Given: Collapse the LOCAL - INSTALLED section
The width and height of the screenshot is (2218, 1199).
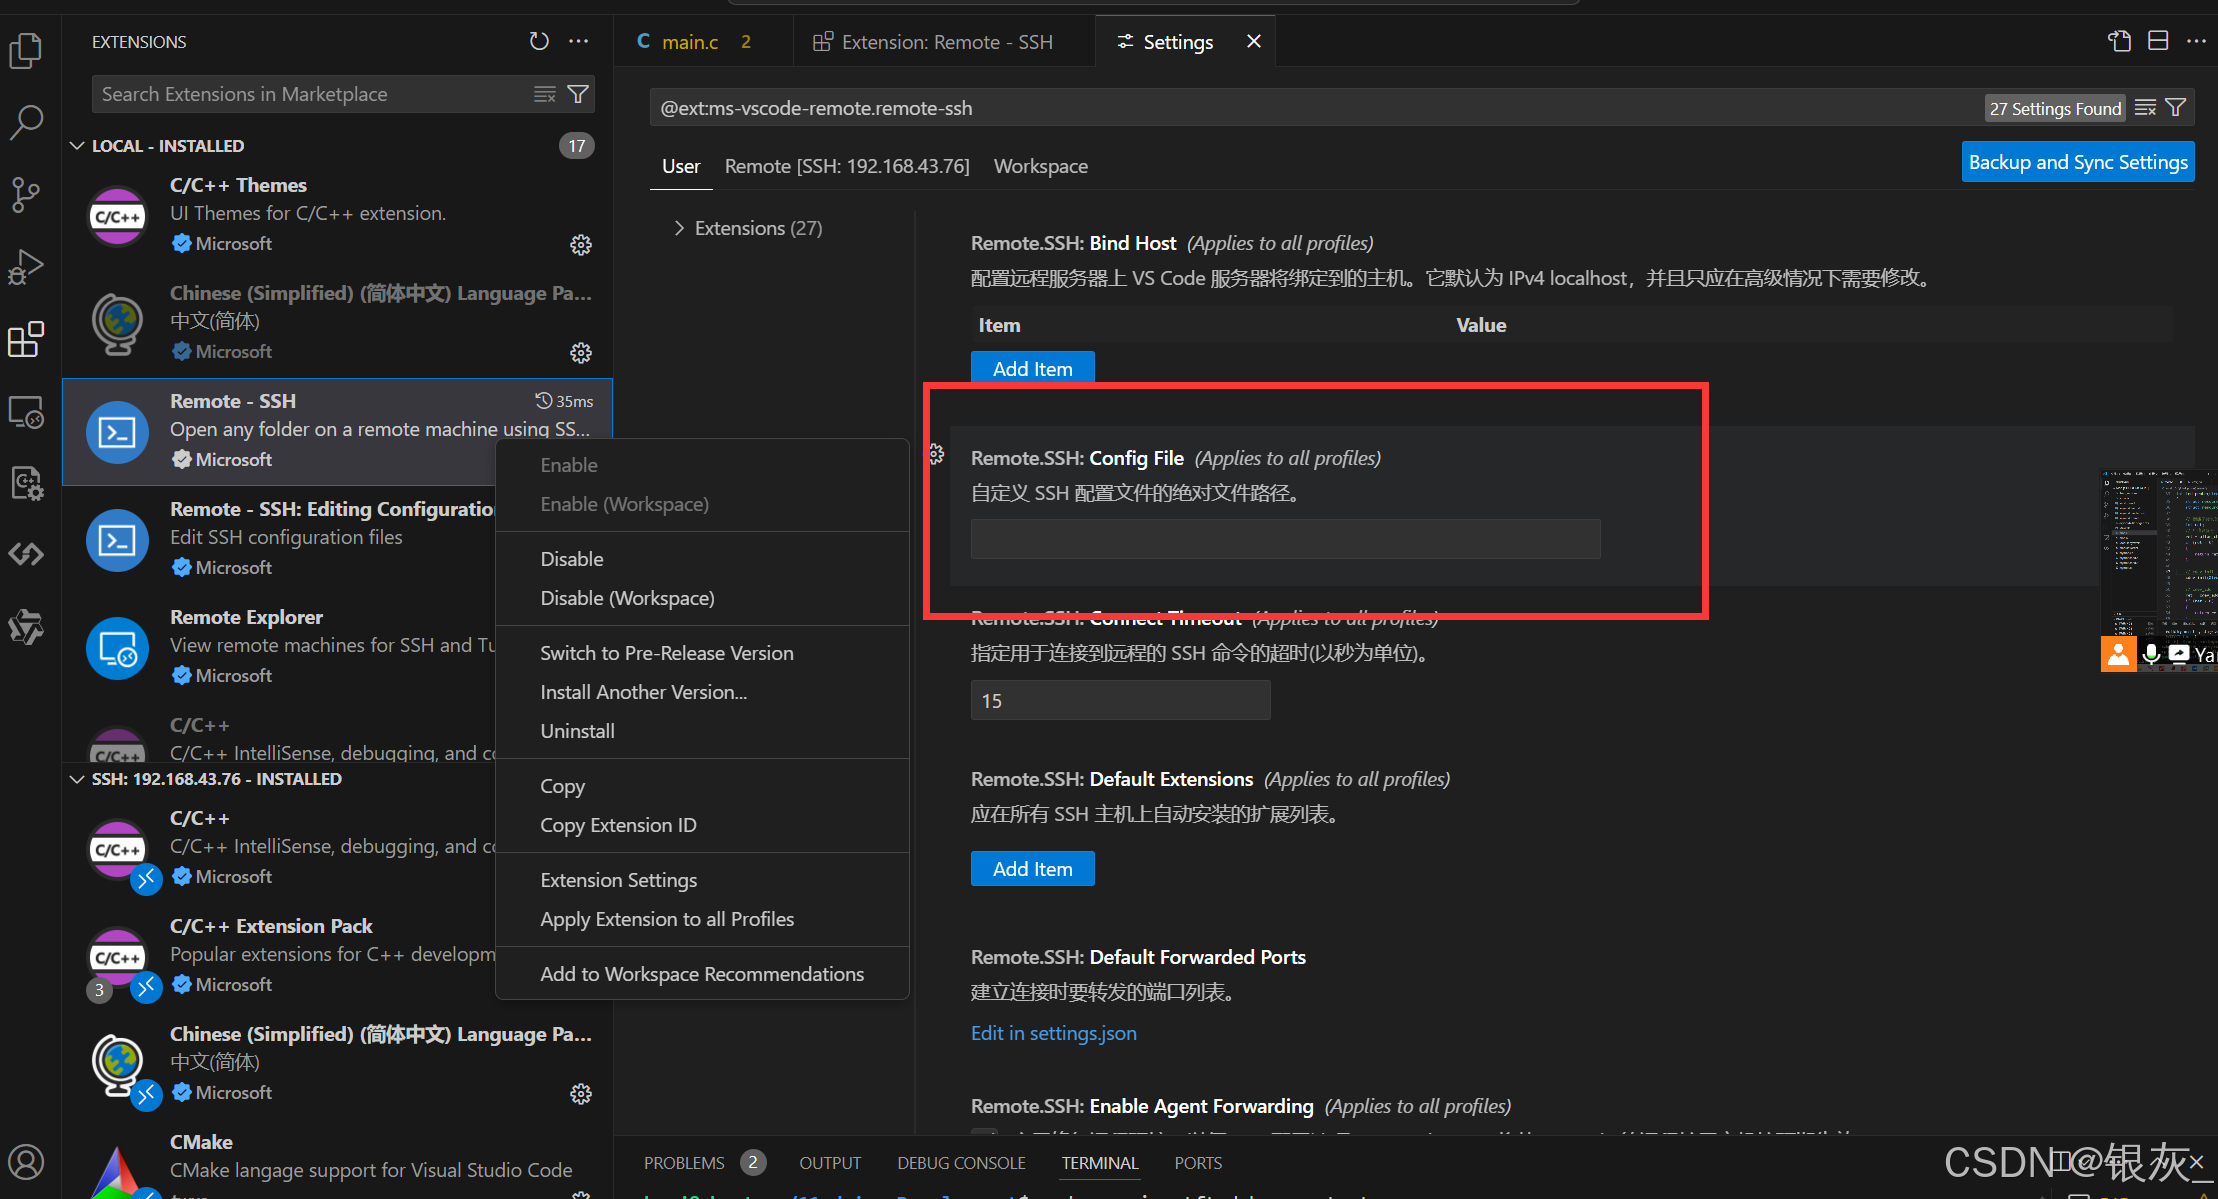Looking at the screenshot, I should point(78,146).
